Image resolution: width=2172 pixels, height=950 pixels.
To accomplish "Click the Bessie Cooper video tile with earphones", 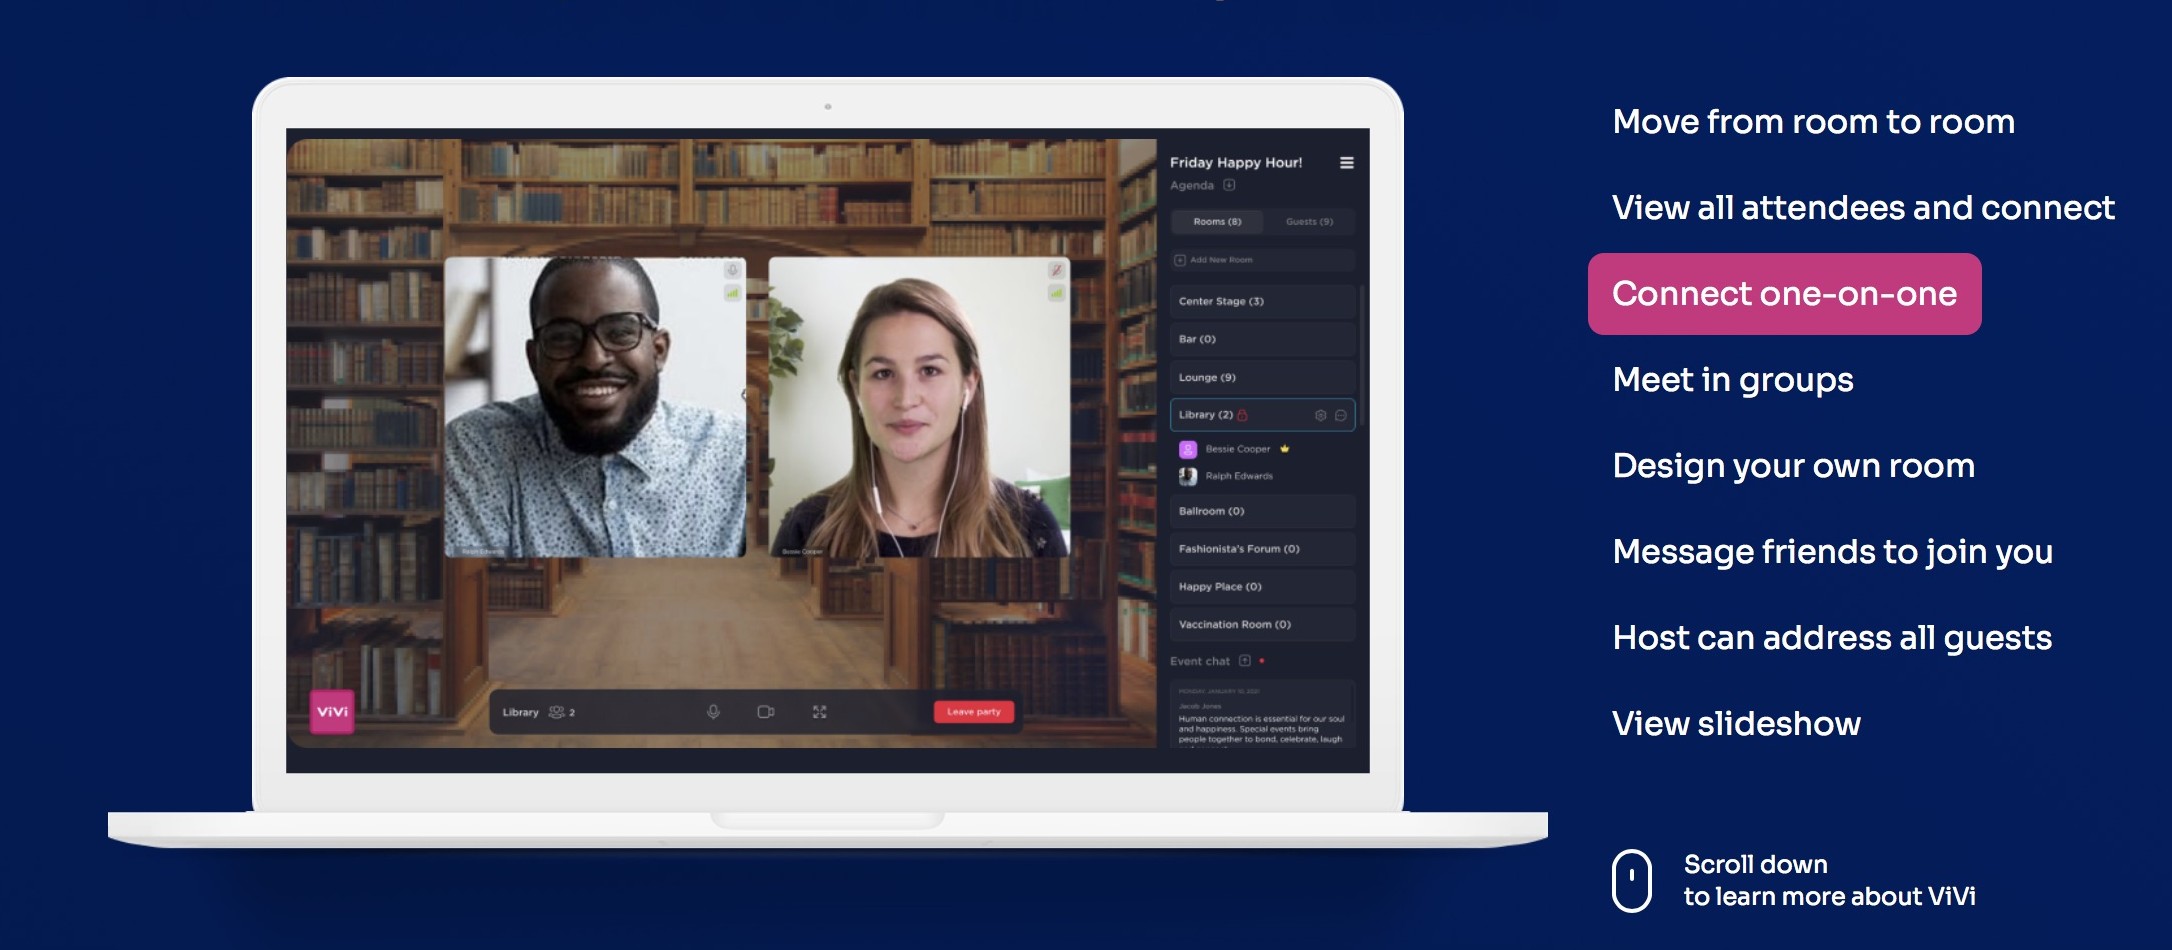I will 919,407.
